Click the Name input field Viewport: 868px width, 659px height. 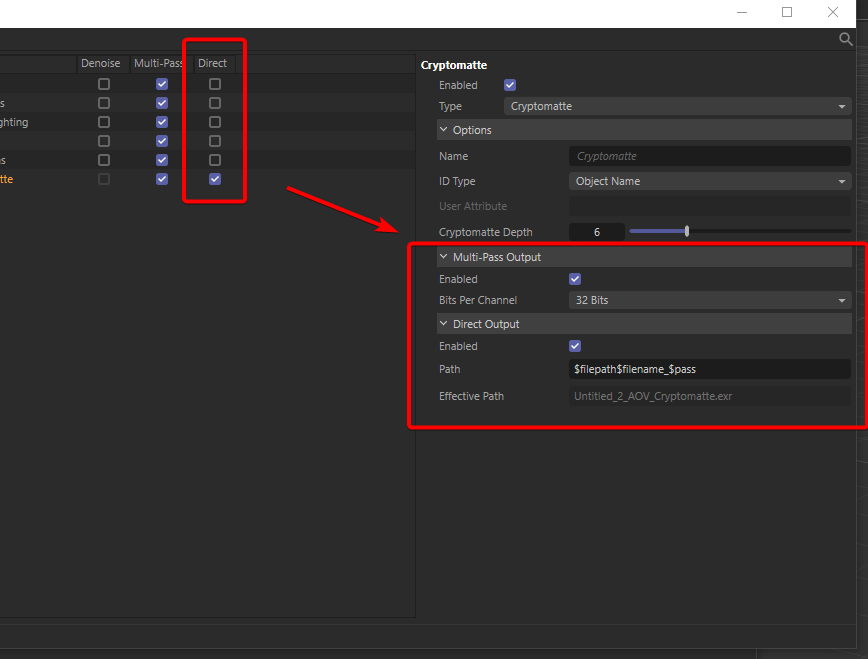pos(710,156)
